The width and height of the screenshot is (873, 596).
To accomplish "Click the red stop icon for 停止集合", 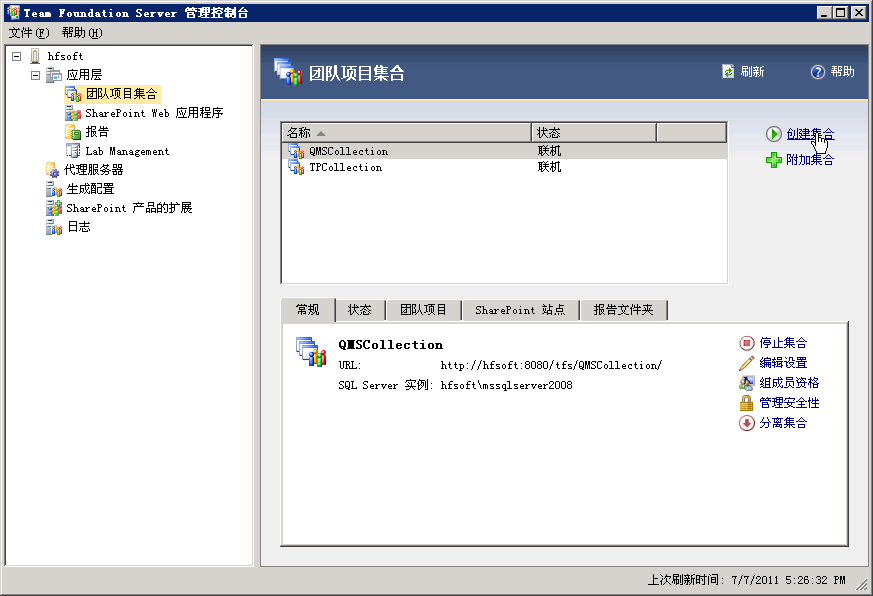I will point(747,343).
